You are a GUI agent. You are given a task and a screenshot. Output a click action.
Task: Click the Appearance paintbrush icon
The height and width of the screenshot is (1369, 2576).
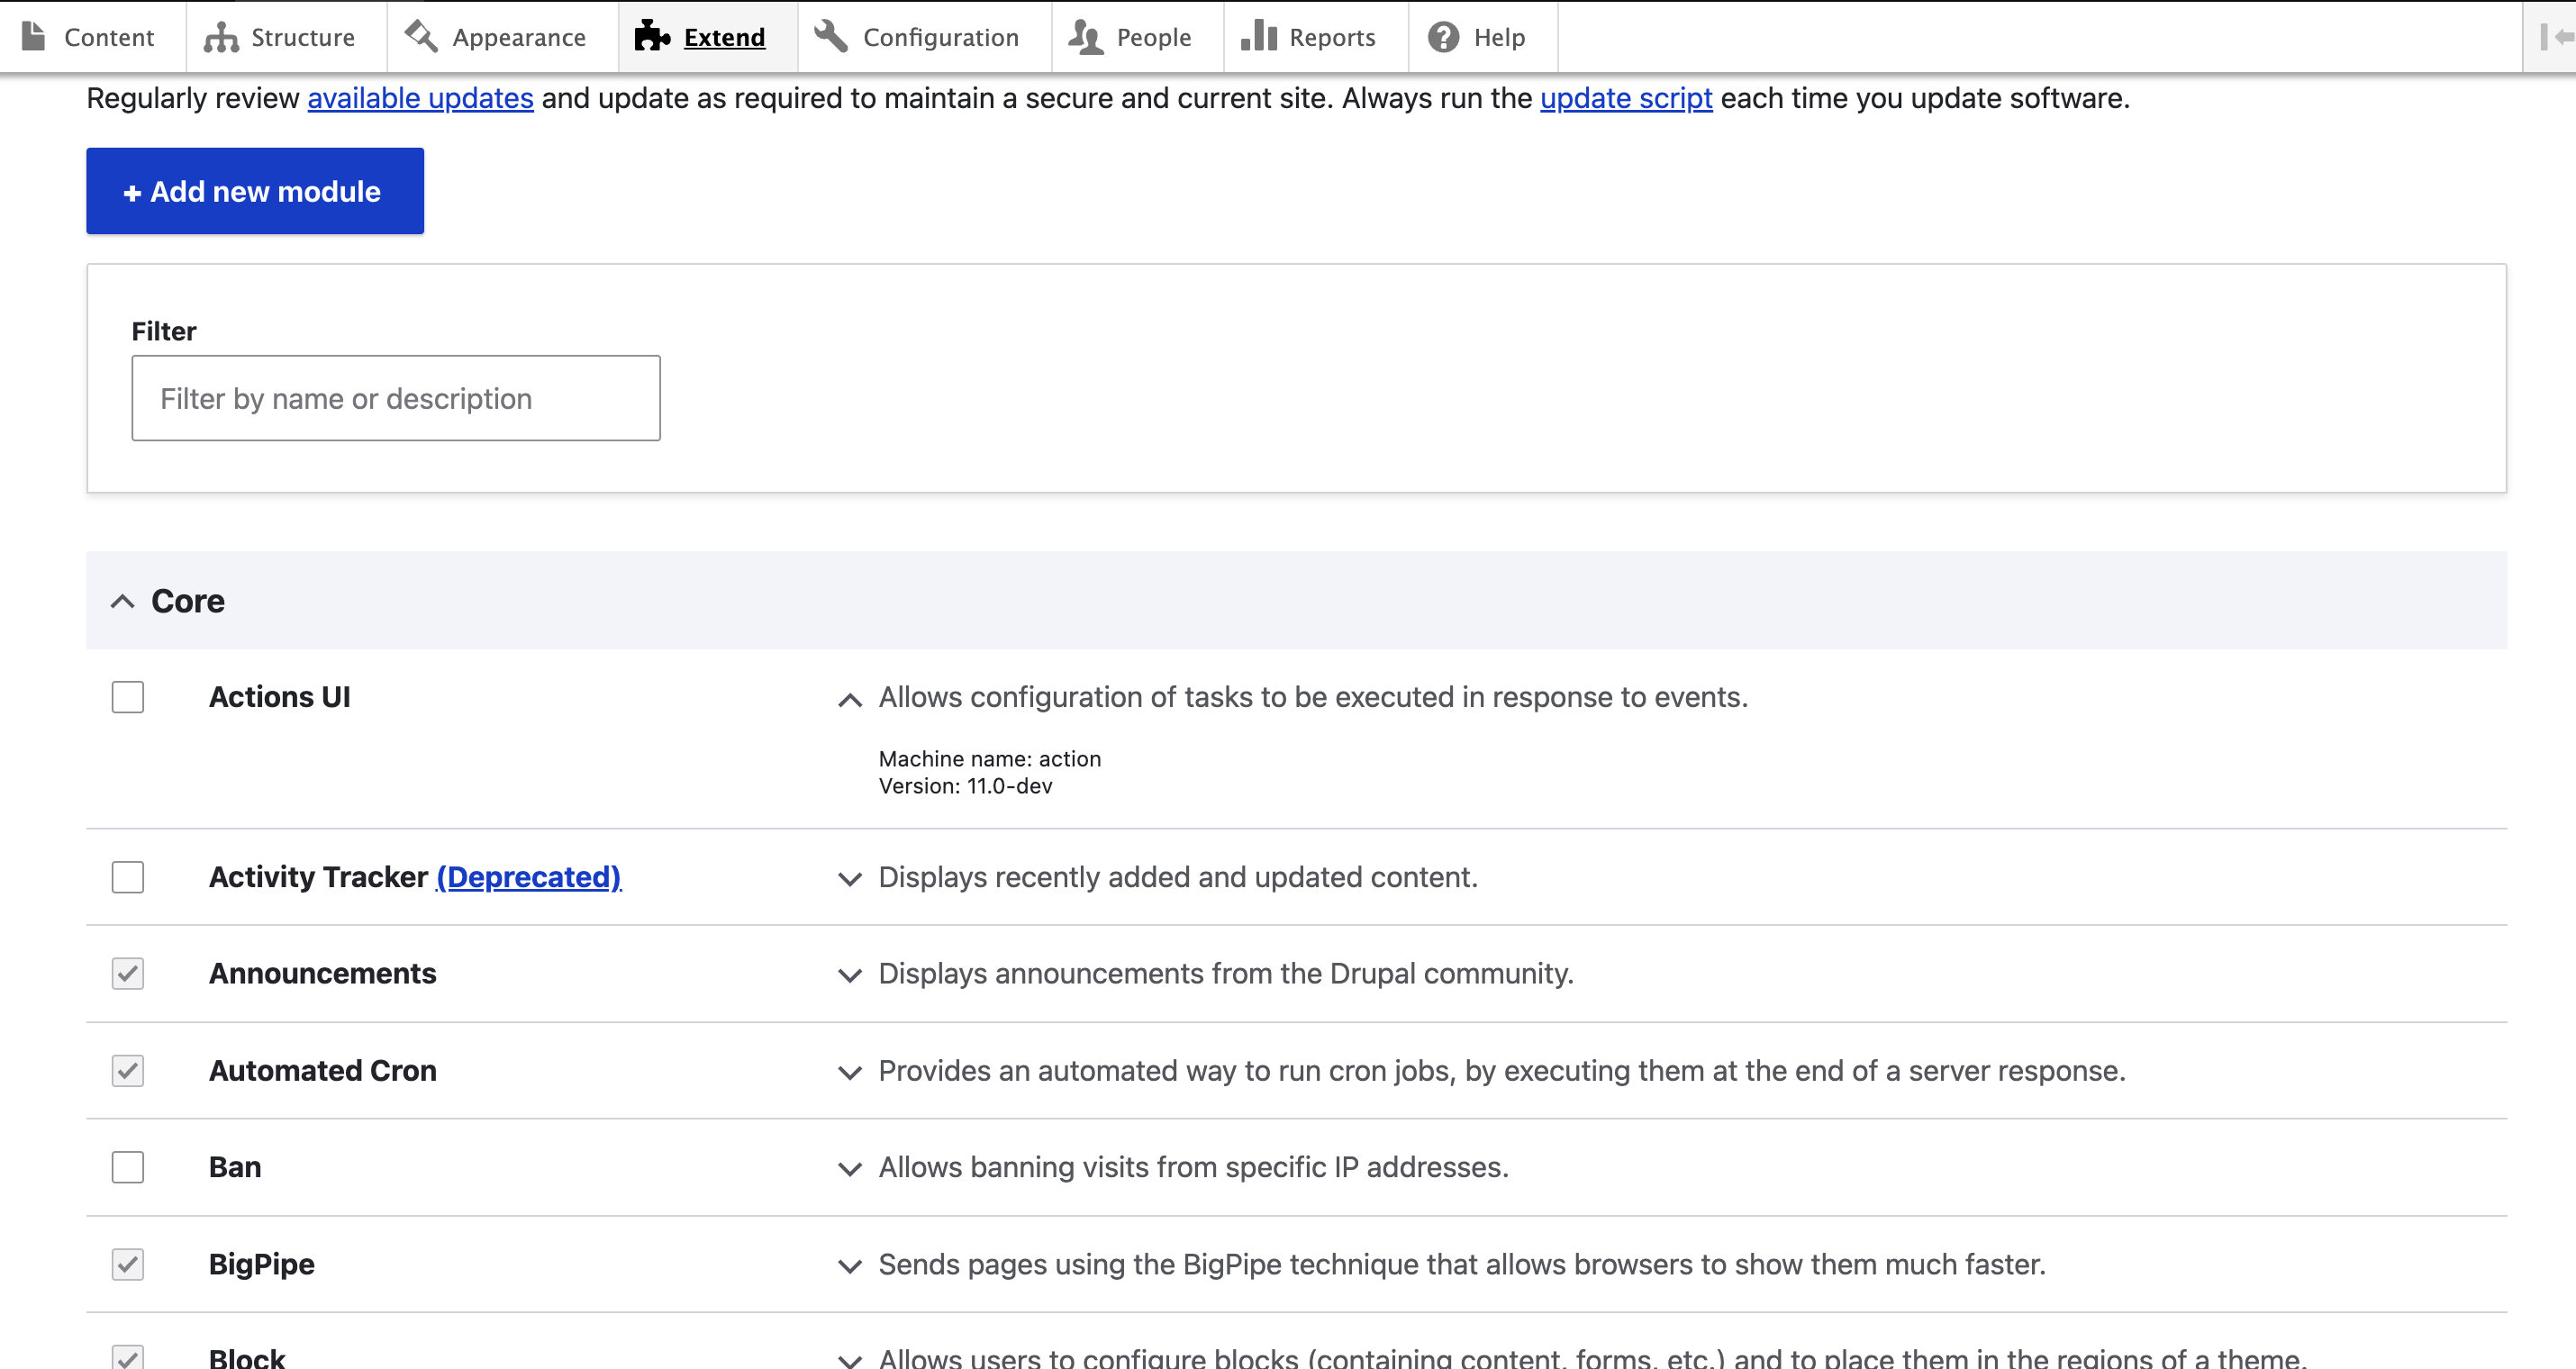pyautogui.click(x=421, y=36)
